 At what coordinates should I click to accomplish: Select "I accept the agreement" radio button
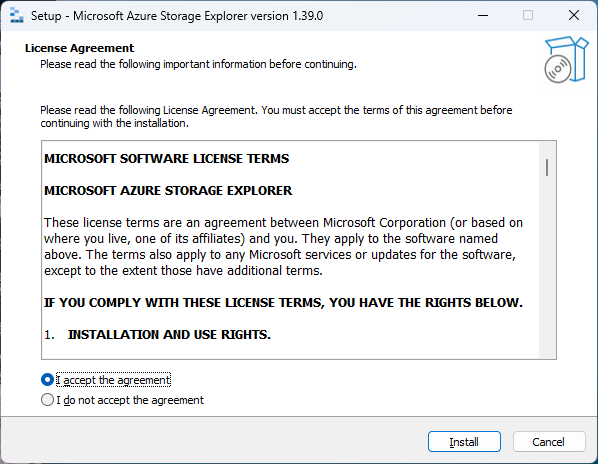[x=47, y=380]
